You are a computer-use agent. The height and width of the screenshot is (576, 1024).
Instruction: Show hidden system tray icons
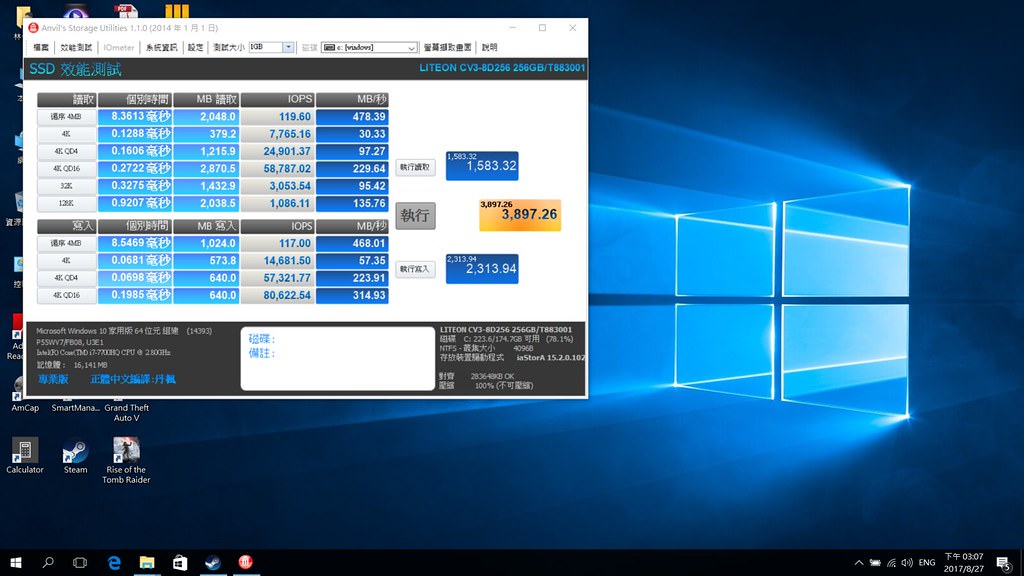[859, 562]
